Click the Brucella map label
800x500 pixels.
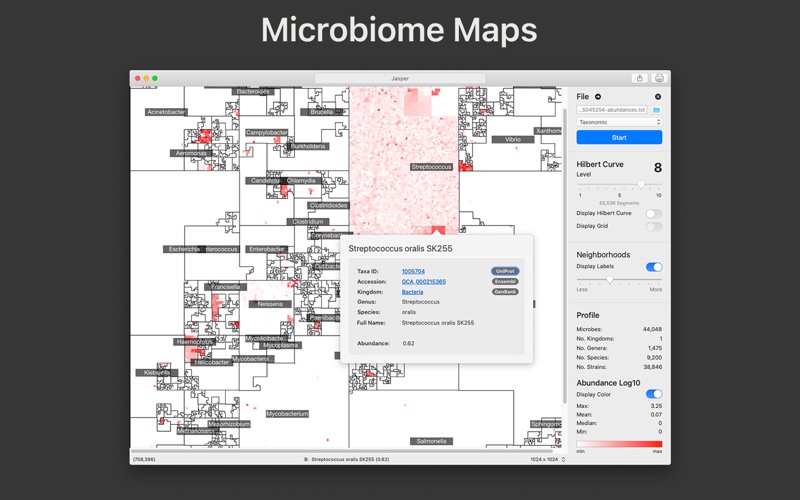(321, 112)
